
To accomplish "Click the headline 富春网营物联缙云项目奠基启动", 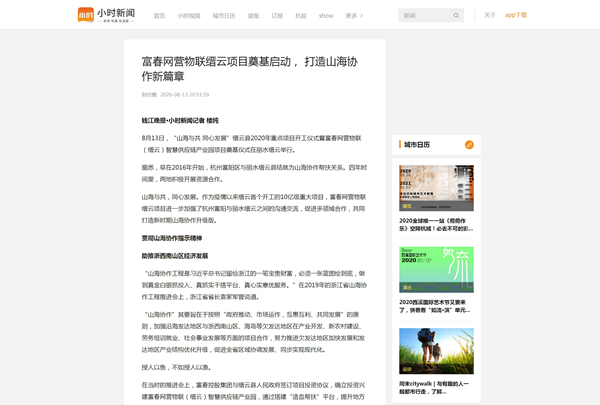I will pyautogui.click(x=250, y=69).
